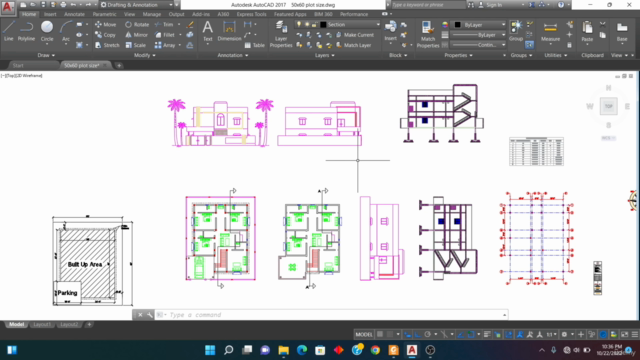Activate the Fillet command
Image resolution: width=640 pixels, height=360 pixels.
click(x=165, y=35)
